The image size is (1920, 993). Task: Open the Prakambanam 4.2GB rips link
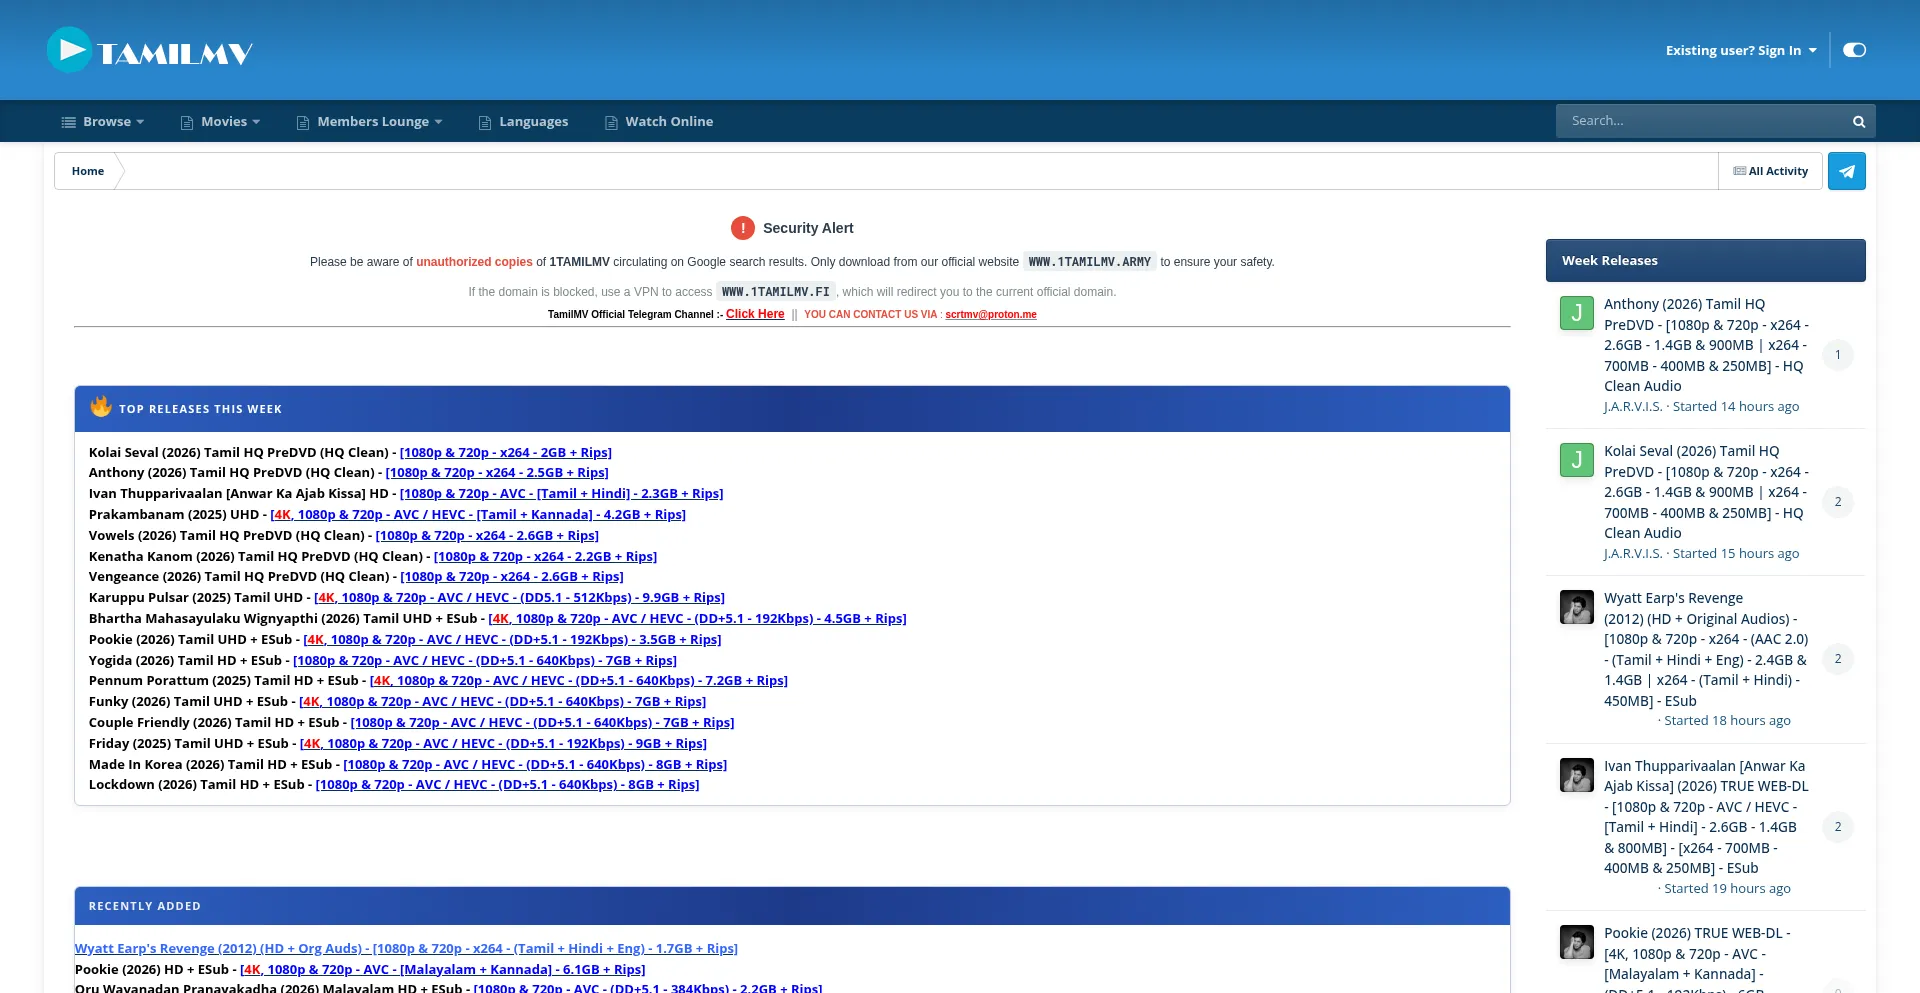click(x=478, y=515)
